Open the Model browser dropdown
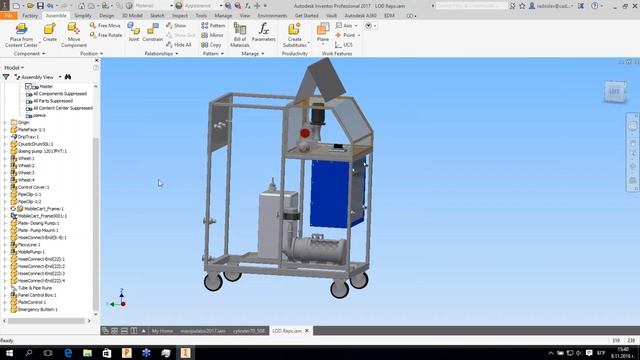 tap(14, 67)
